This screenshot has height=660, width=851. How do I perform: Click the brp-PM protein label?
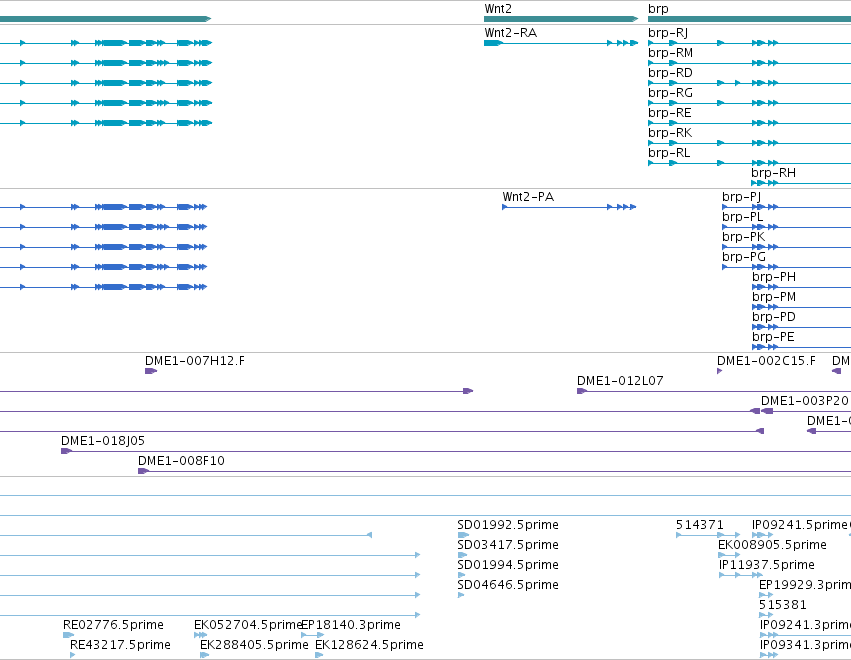pyautogui.click(x=774, y=297)
